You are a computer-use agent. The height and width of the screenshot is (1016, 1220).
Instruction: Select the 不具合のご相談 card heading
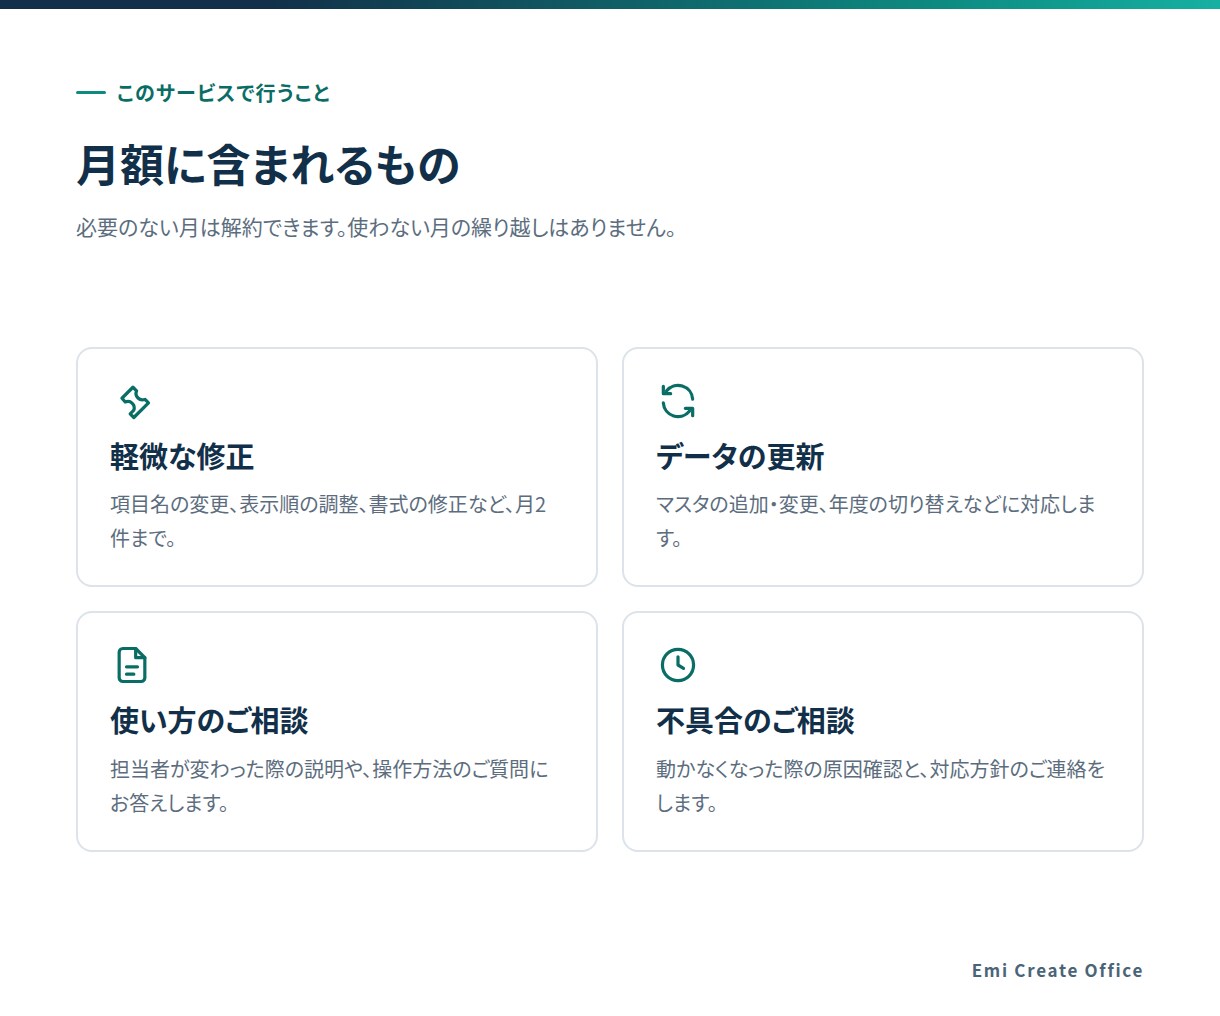point(755,721)
